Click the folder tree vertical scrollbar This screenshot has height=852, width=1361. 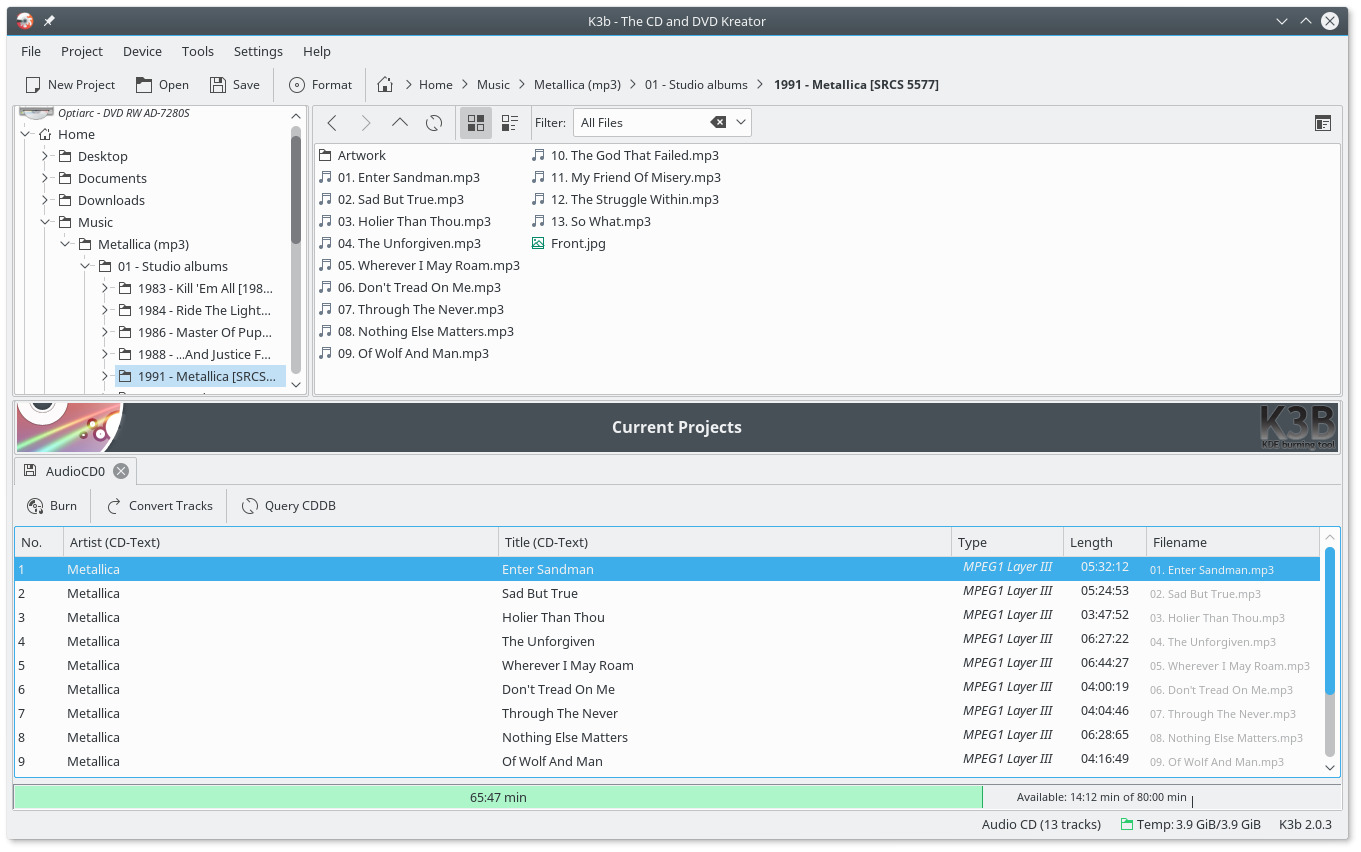(x=296, y=190)
